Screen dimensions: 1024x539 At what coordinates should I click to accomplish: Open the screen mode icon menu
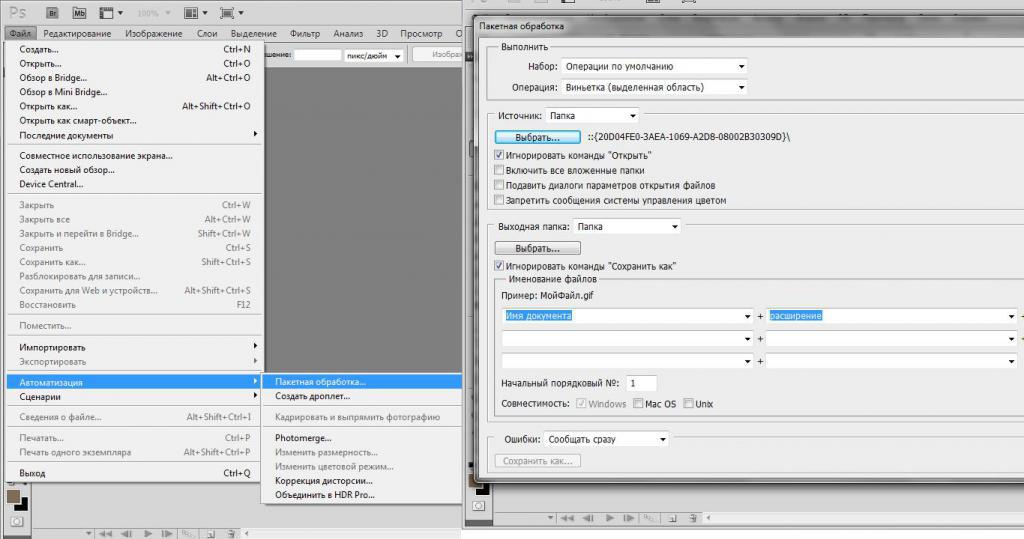coord(232,12)
